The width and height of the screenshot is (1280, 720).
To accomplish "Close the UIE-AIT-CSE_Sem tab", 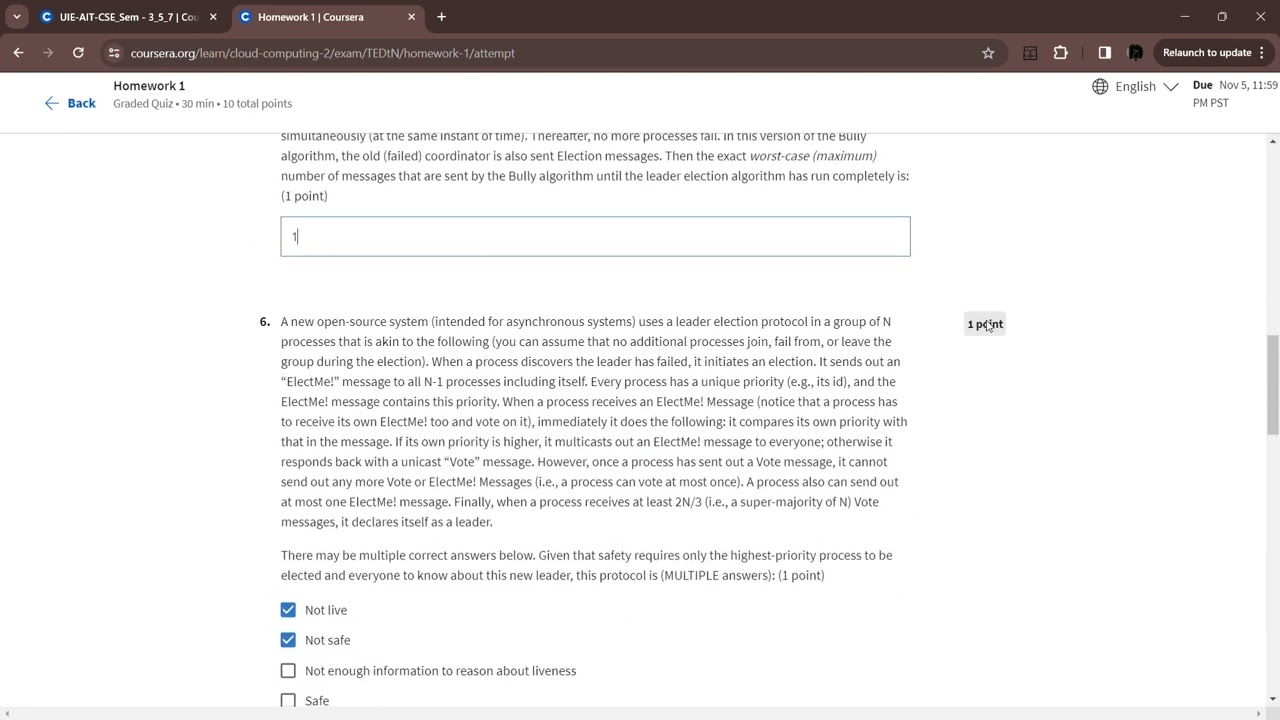I will coord(213,17).
